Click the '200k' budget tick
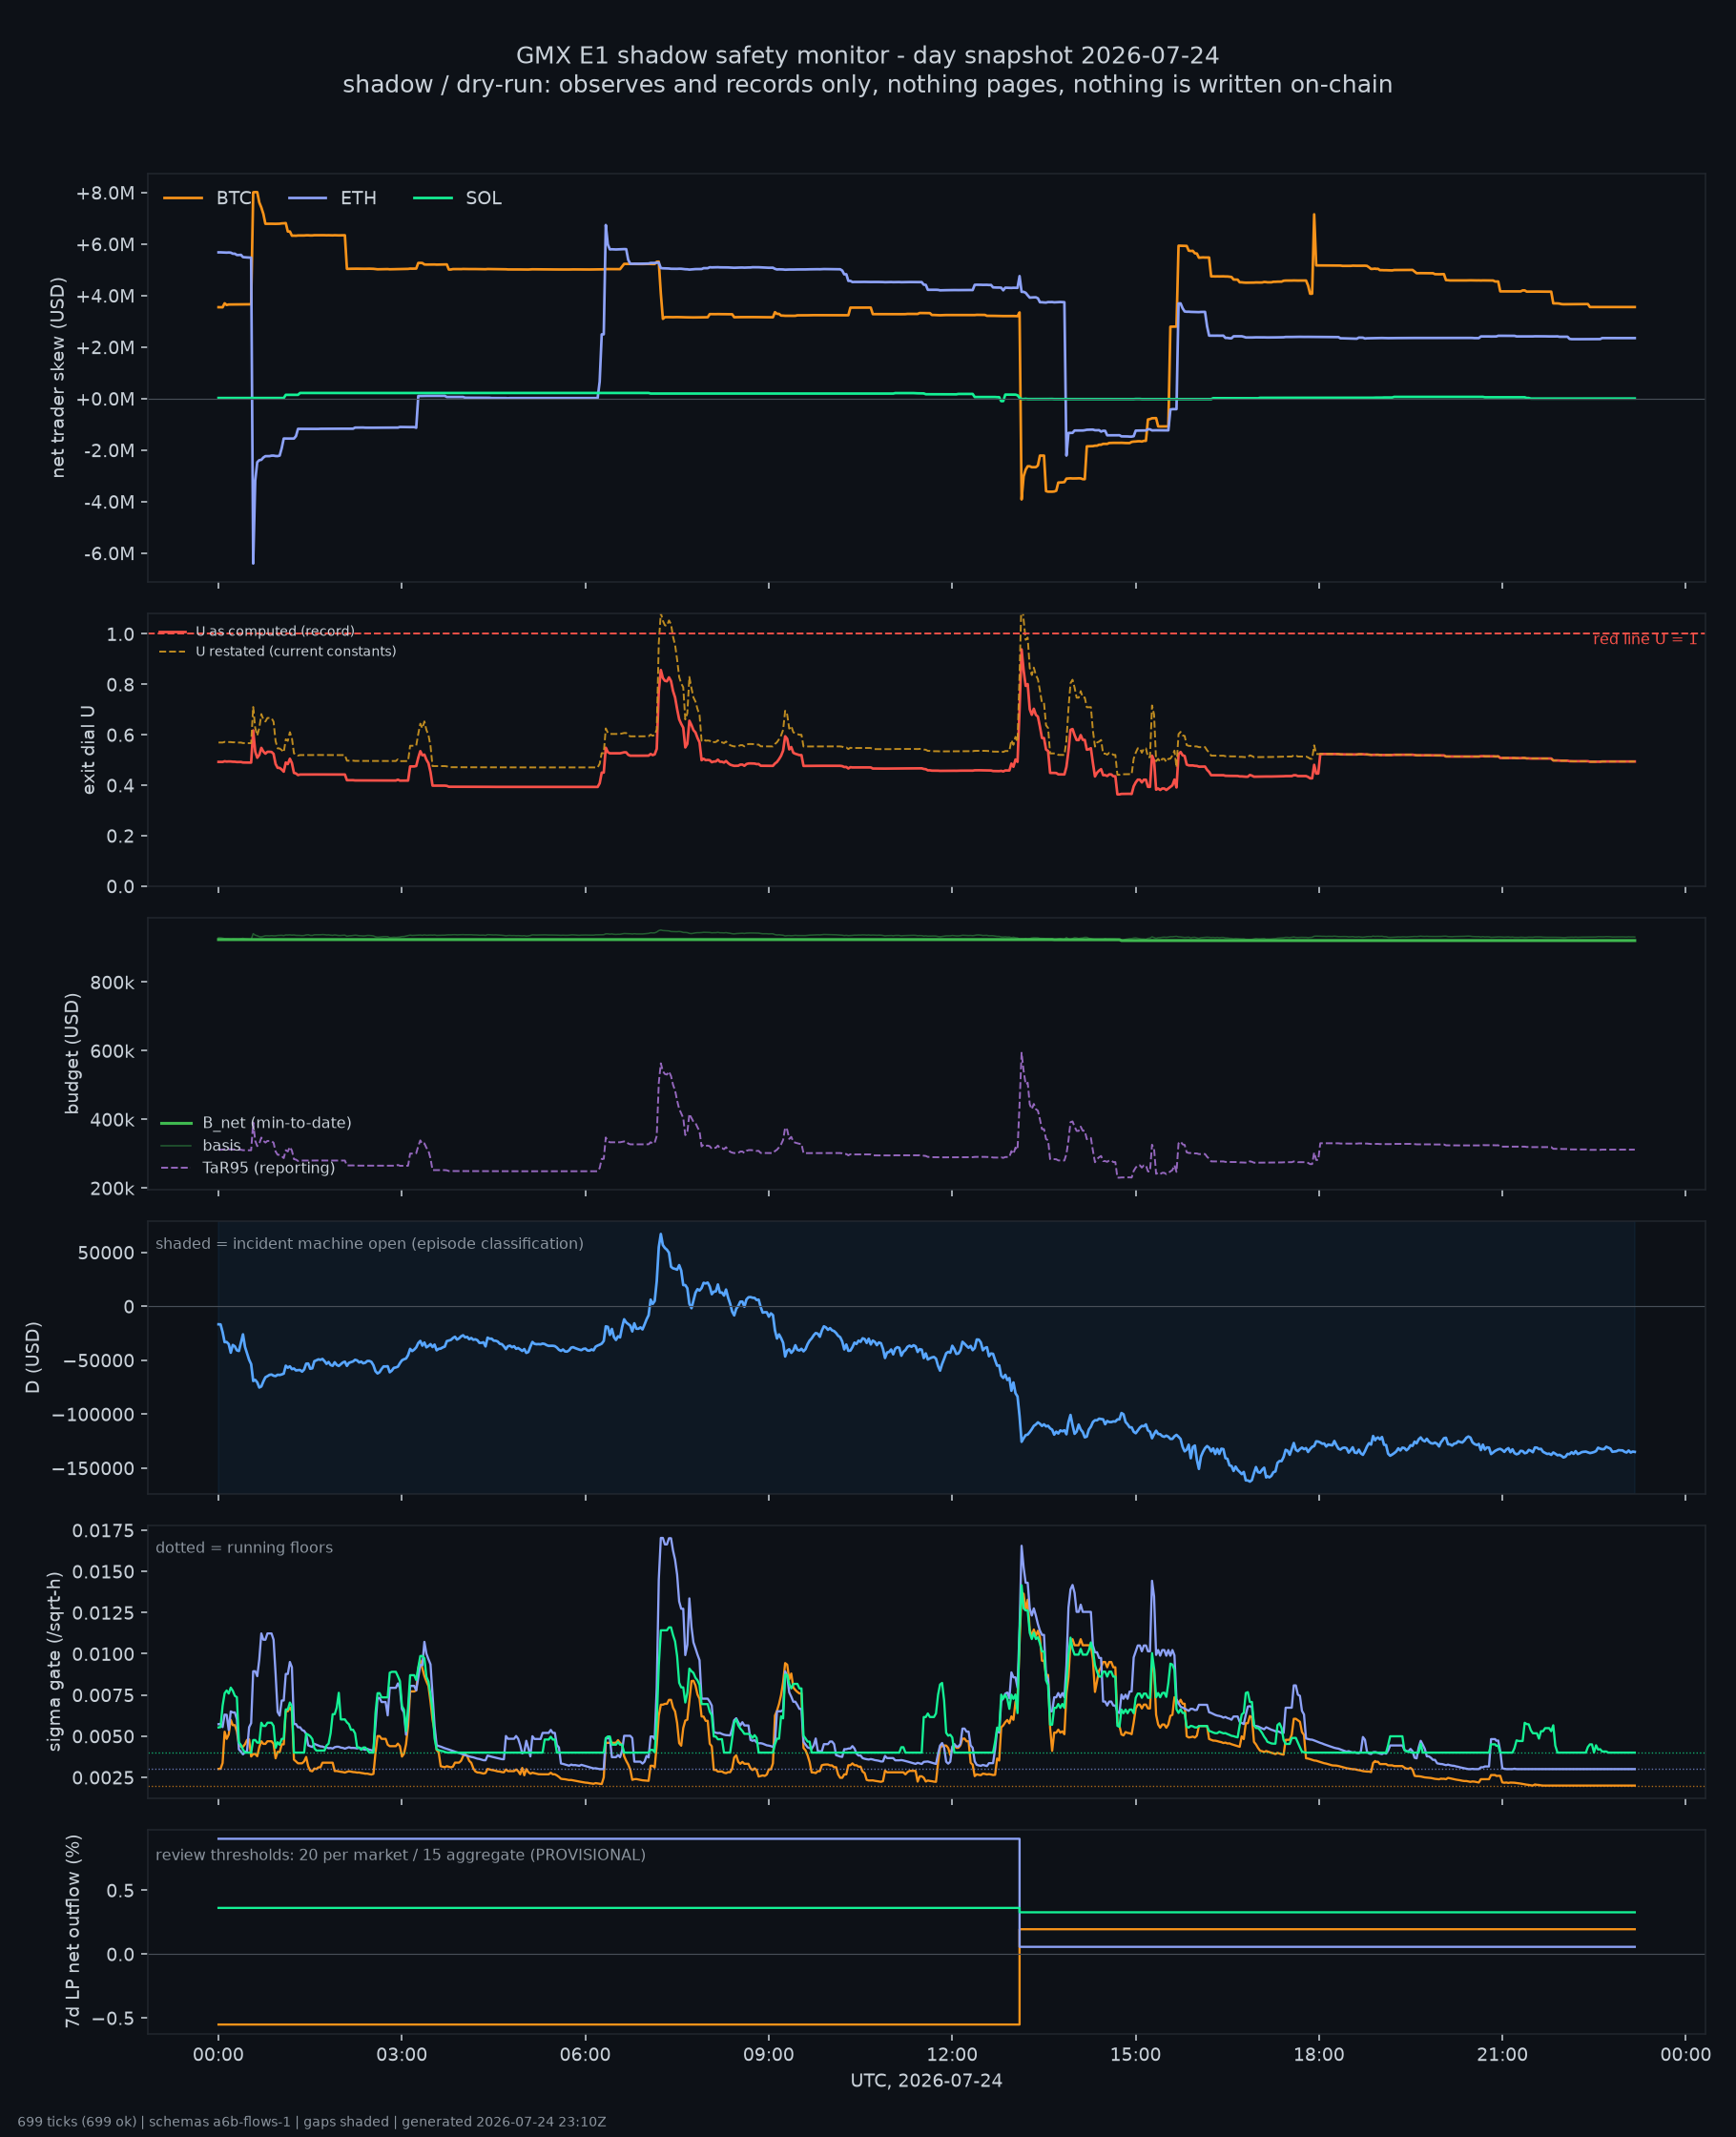This screenshot has width=1736, height=2137. point(112,1190)
